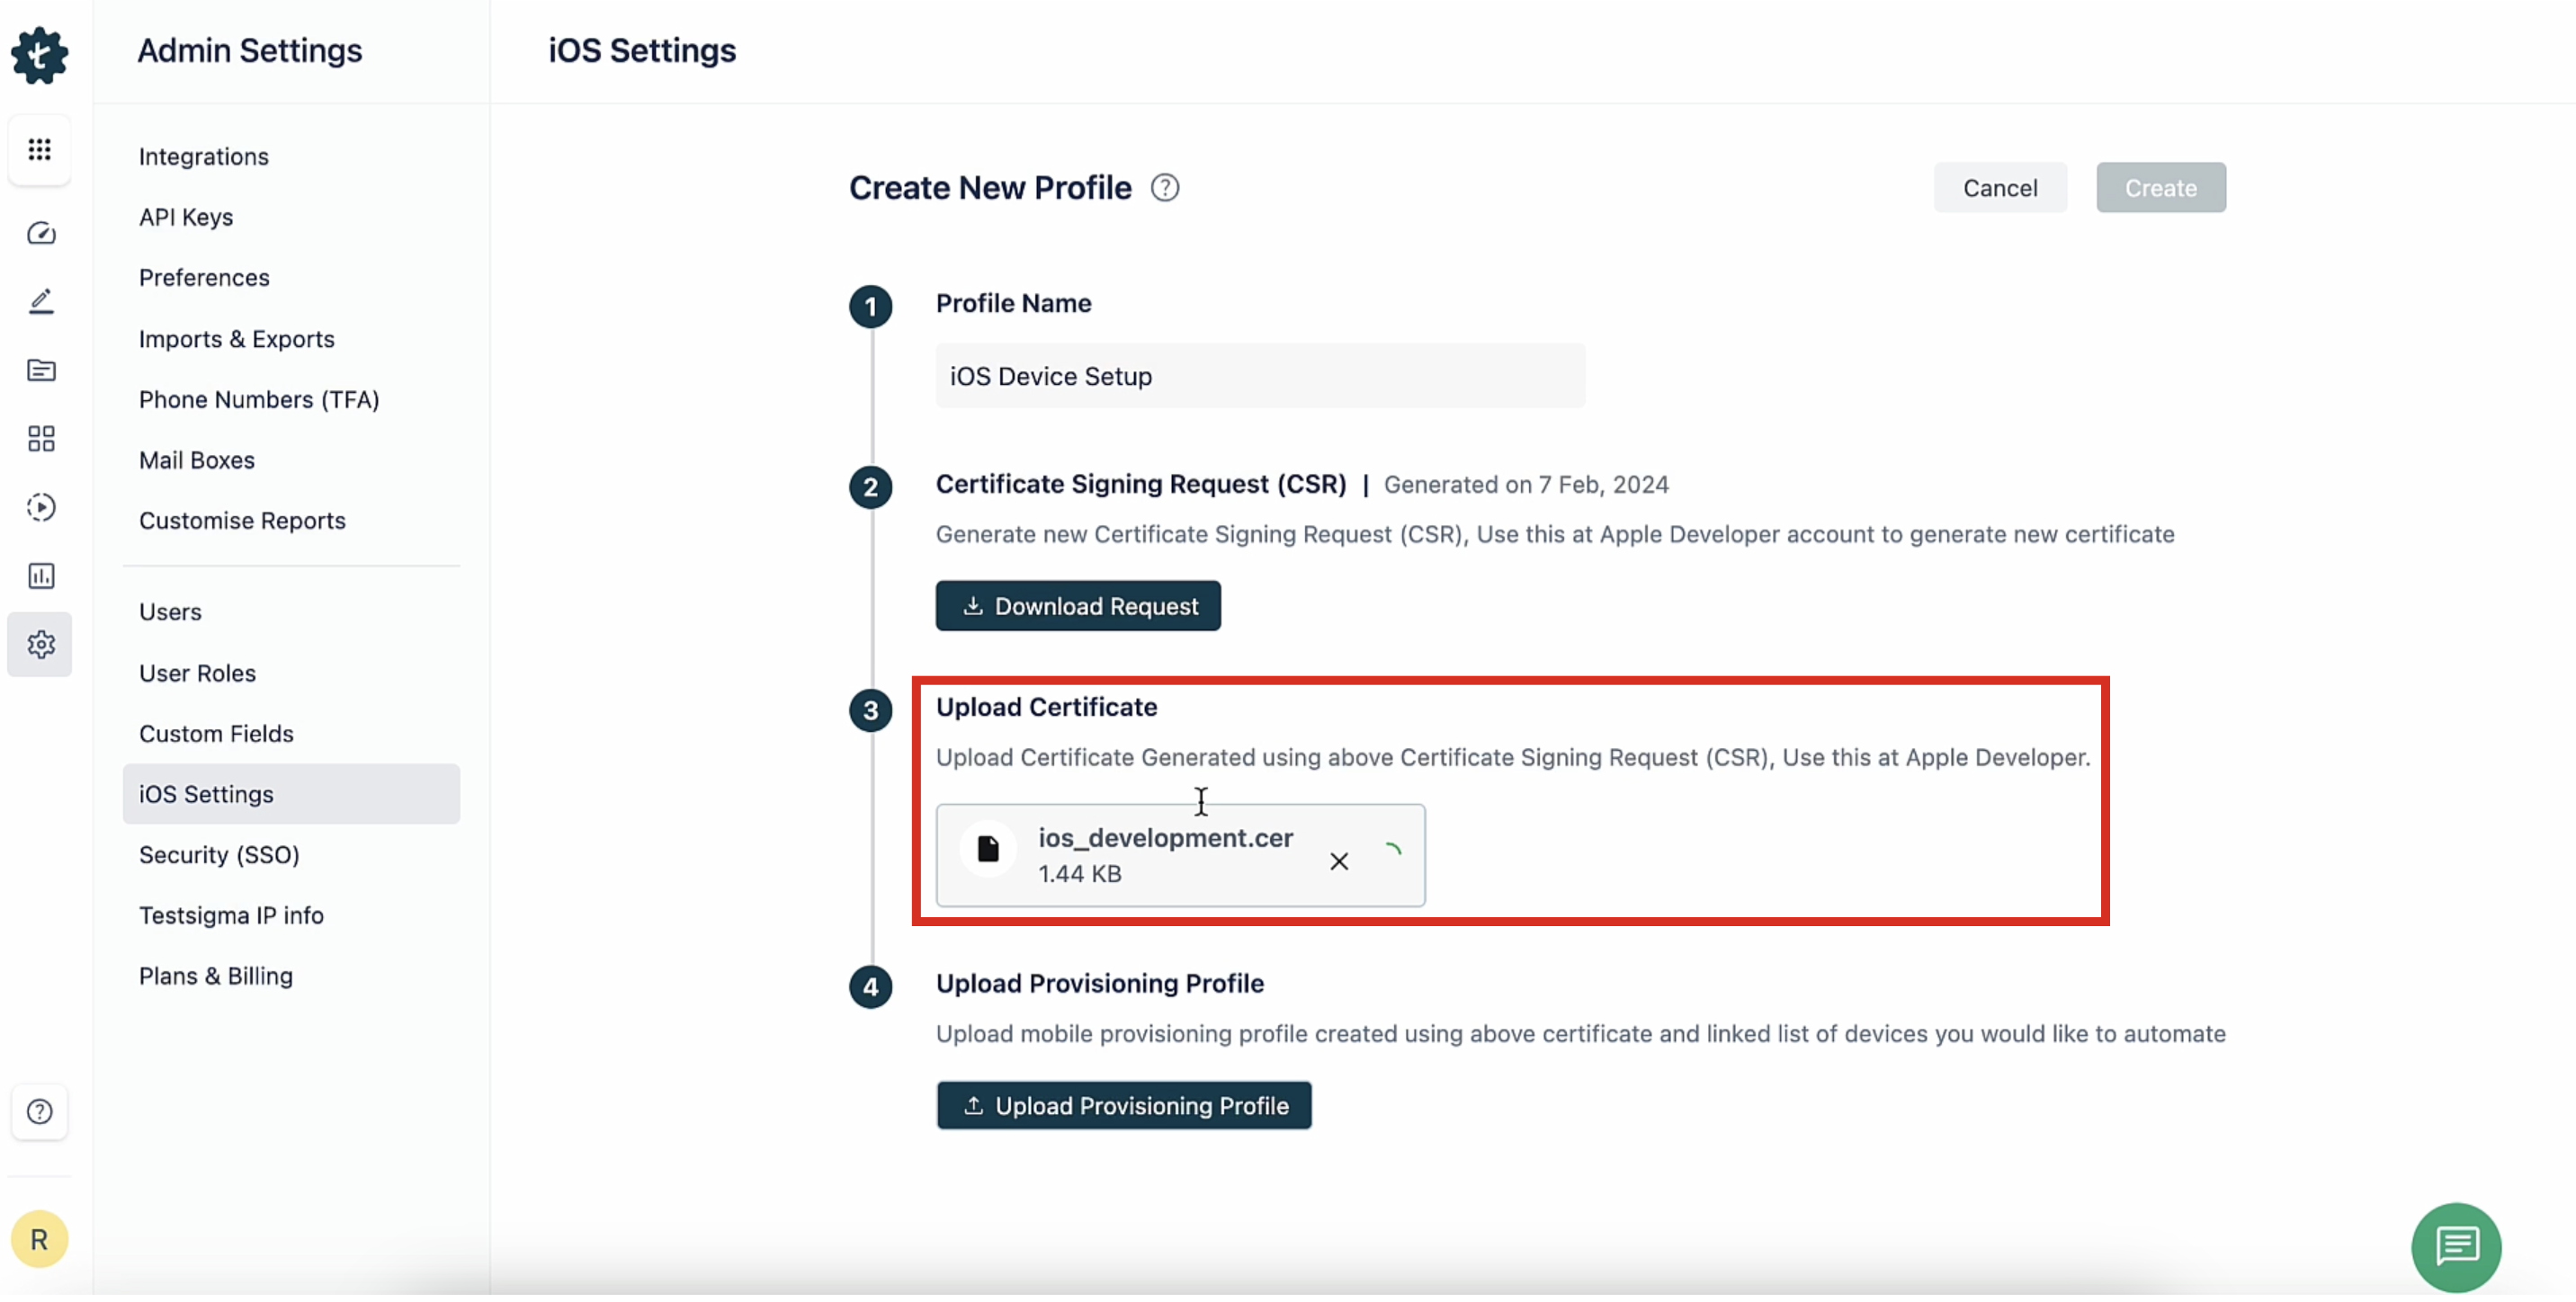Click Upload Provisioning Profile button
Screen dimensions: 2576x1302
[1124, 1105]
